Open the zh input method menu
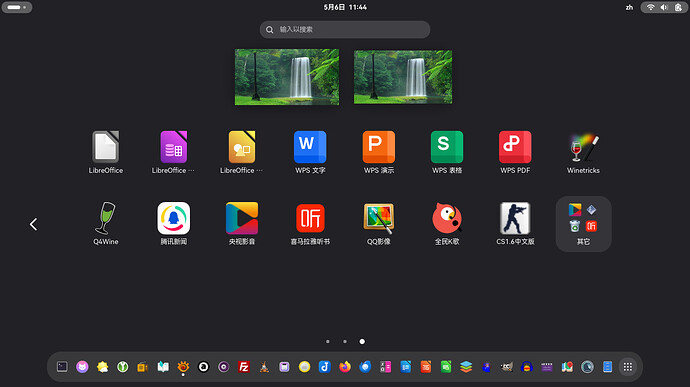Screen dimensions: 690x387 [629, 7]
